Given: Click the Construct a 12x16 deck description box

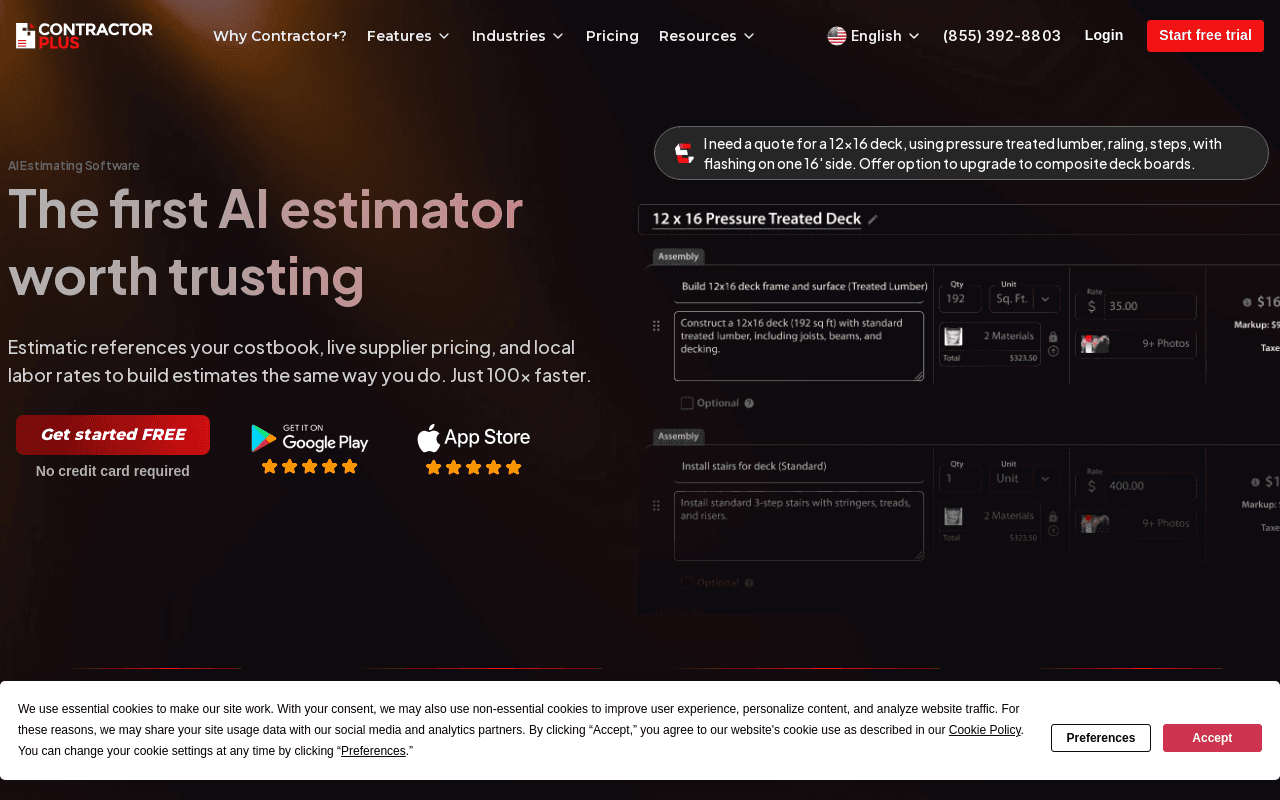Looking at the screenshot, I should 799,346.
